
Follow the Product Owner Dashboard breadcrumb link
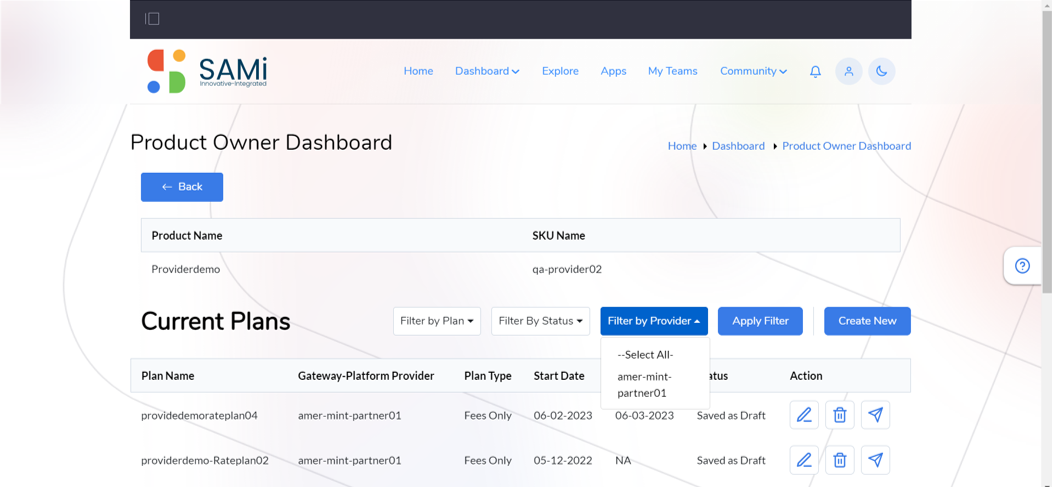click(847, 146)
